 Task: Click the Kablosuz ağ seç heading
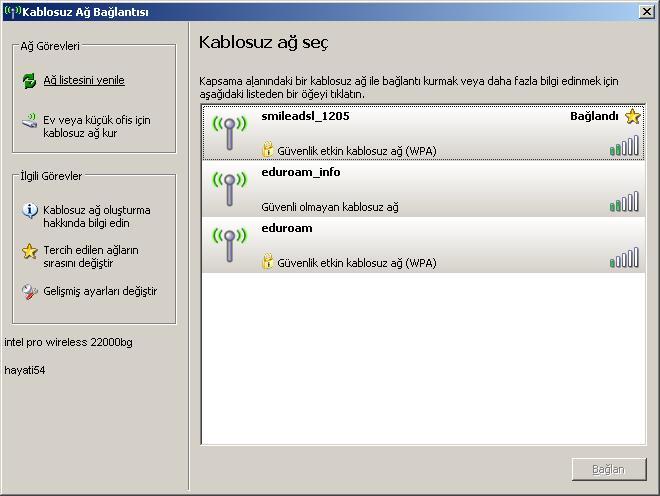point(263,42)
